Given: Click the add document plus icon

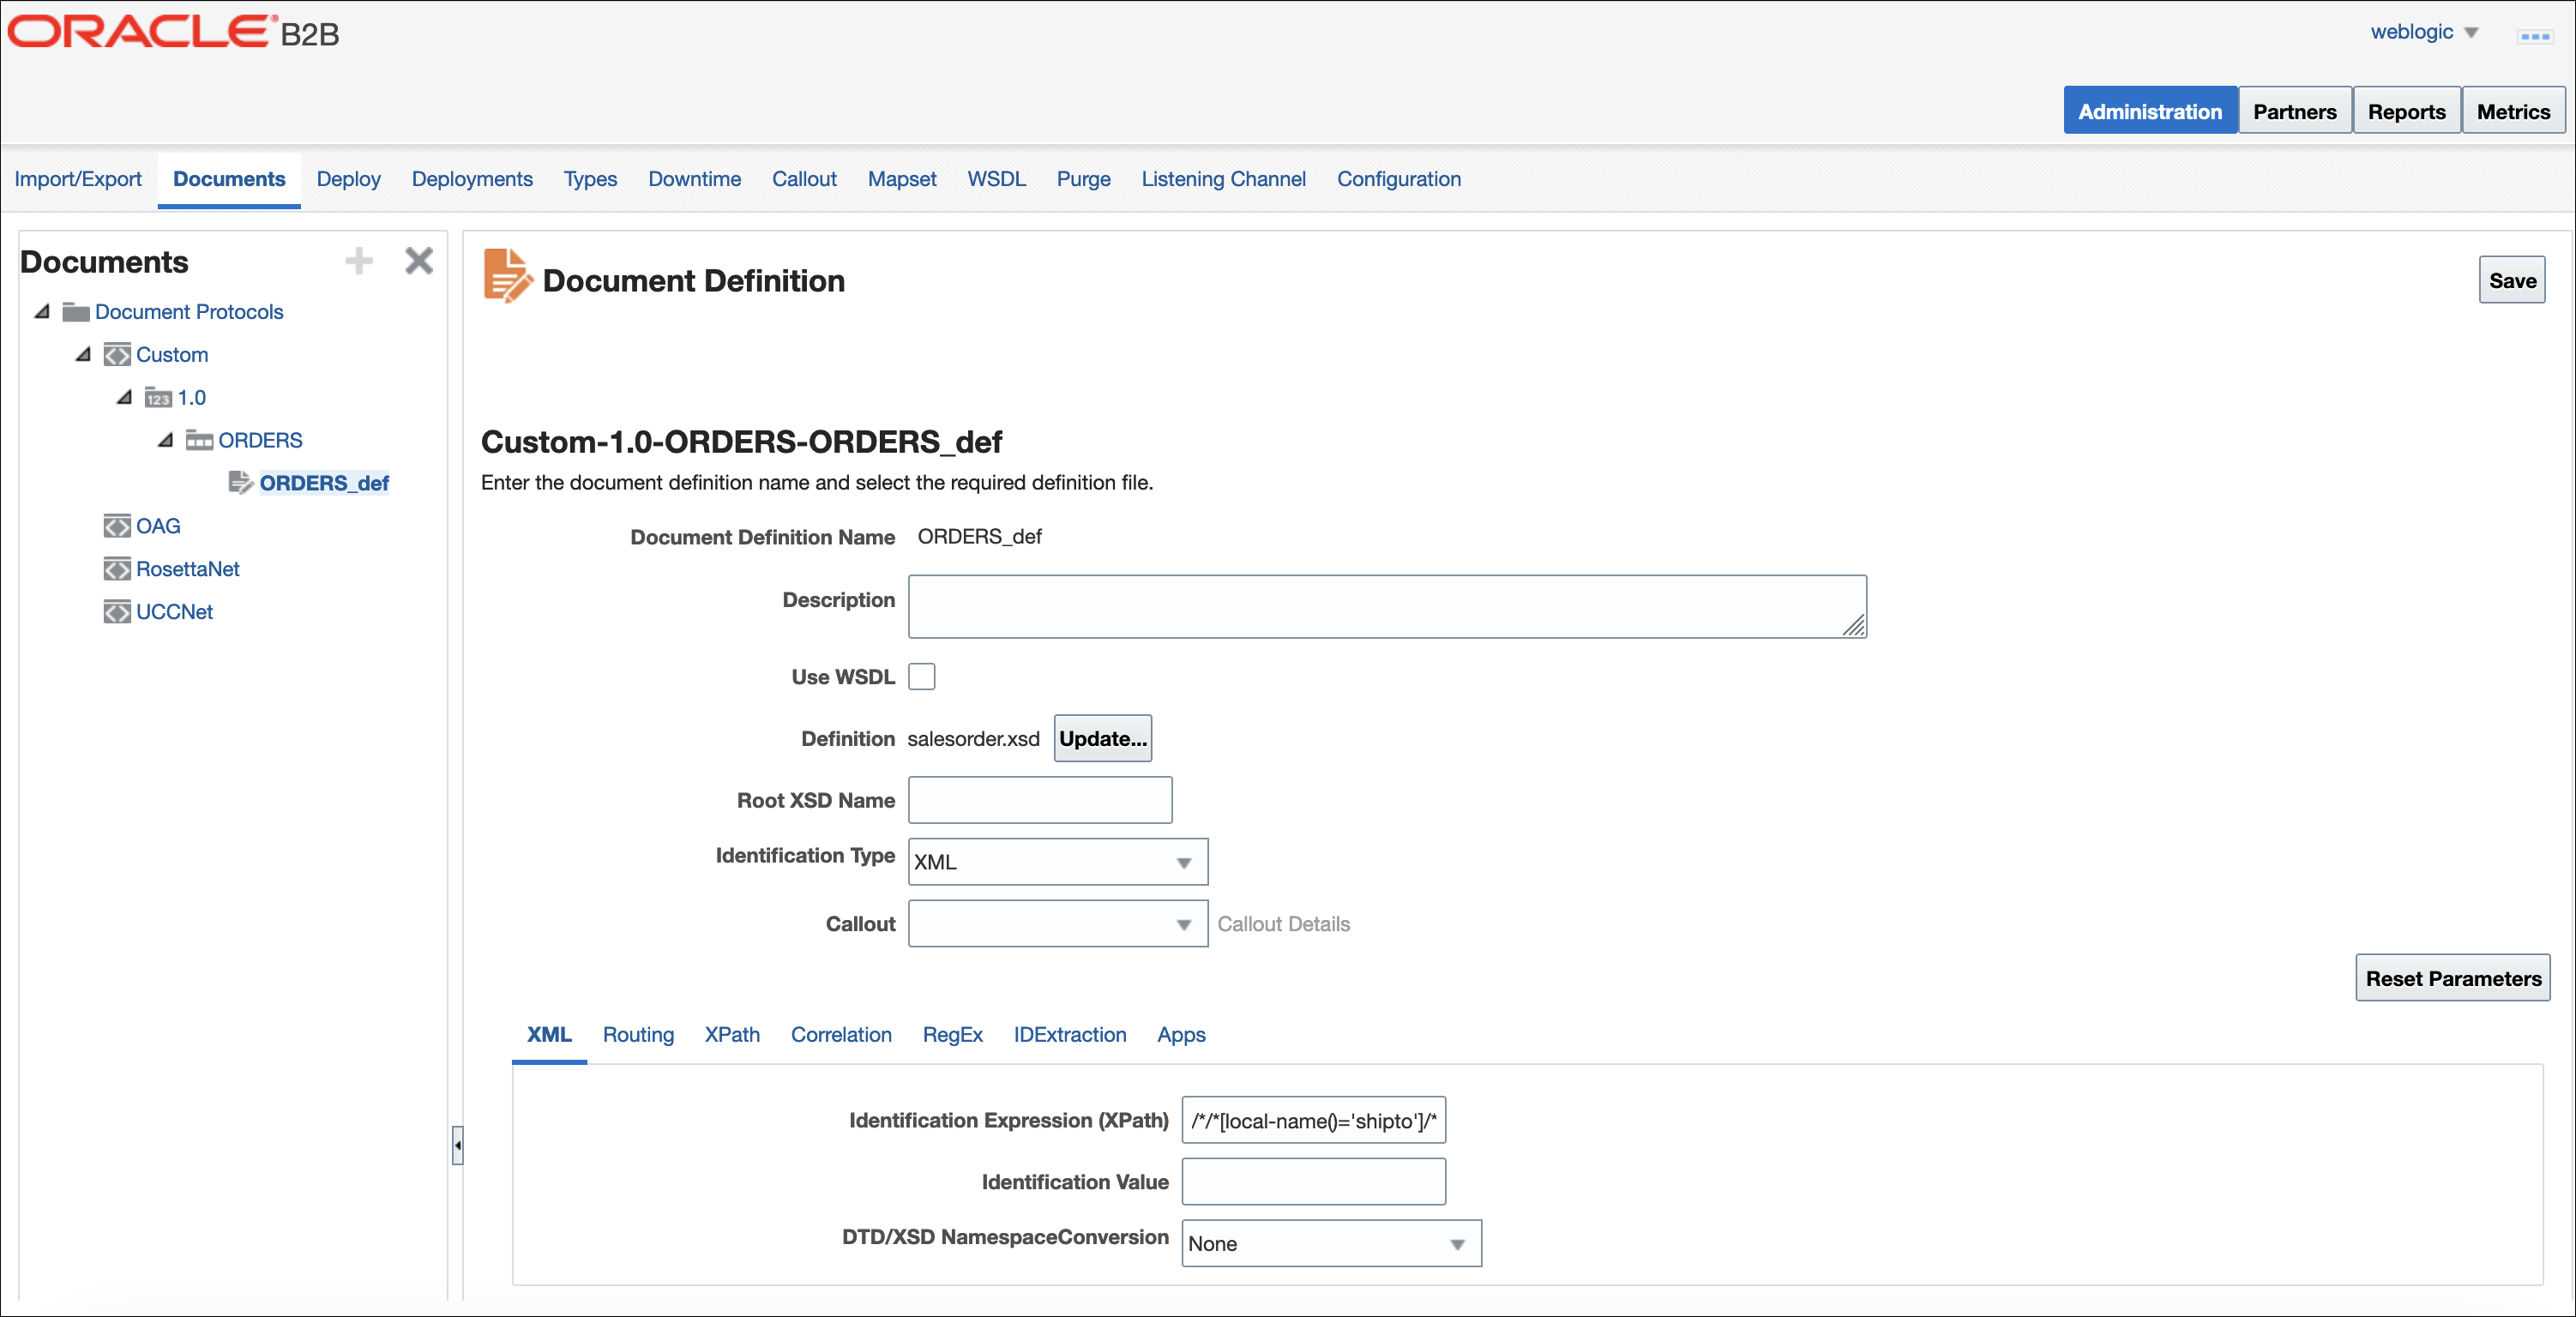Looking at the screenshot, I should [x=359, y=261].
